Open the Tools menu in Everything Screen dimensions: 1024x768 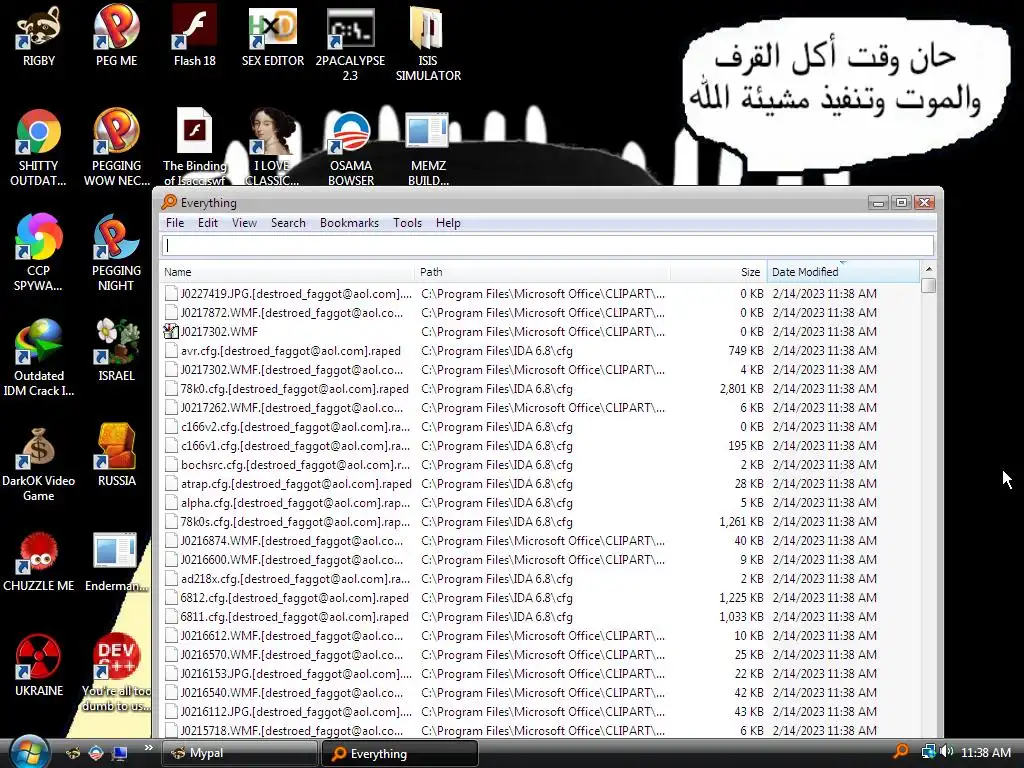[x=408, y=223]
